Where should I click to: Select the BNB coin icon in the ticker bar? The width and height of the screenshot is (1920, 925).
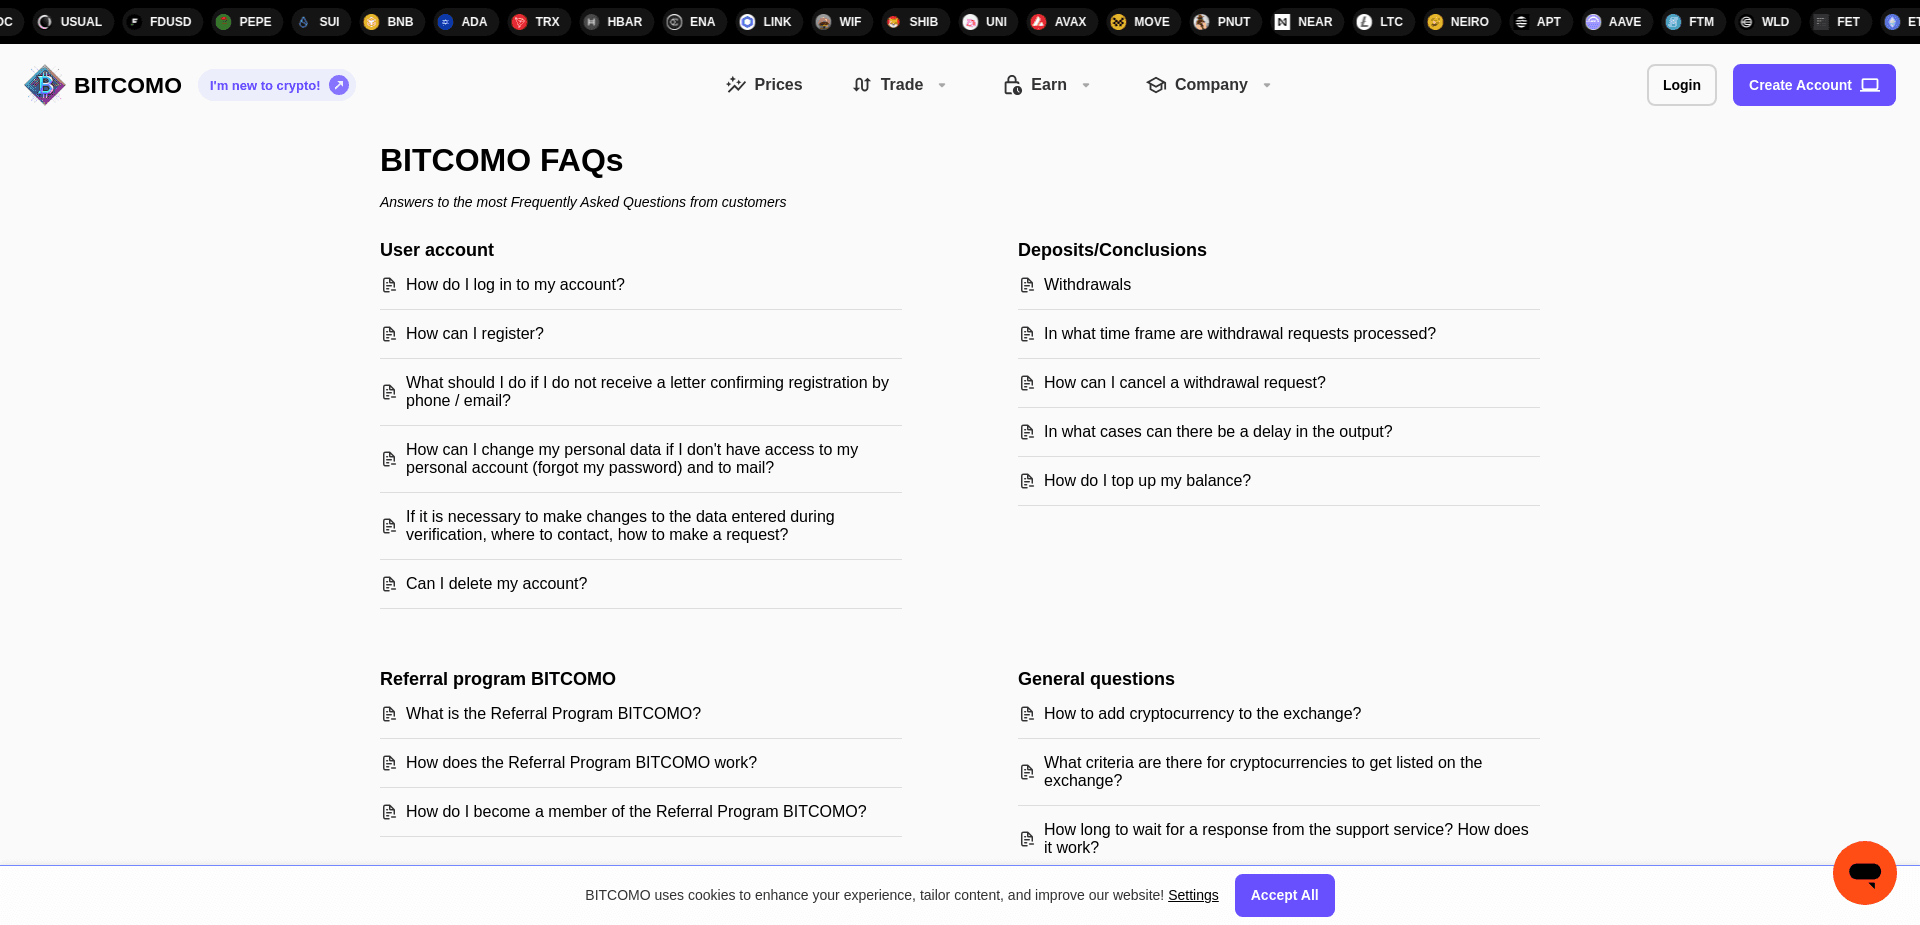[369, 21]
